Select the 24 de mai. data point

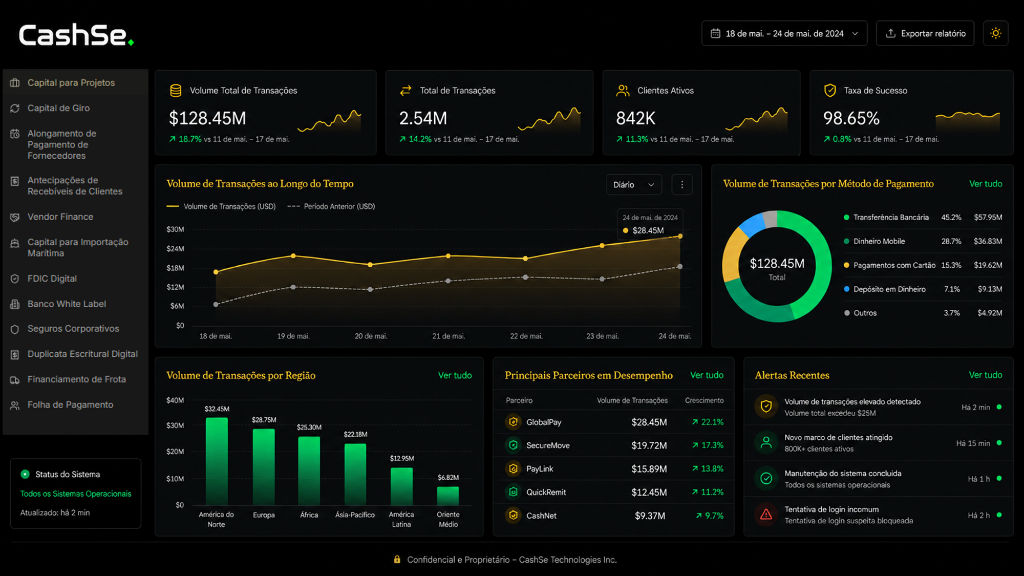pyautogui.click(x=680, y=236)
